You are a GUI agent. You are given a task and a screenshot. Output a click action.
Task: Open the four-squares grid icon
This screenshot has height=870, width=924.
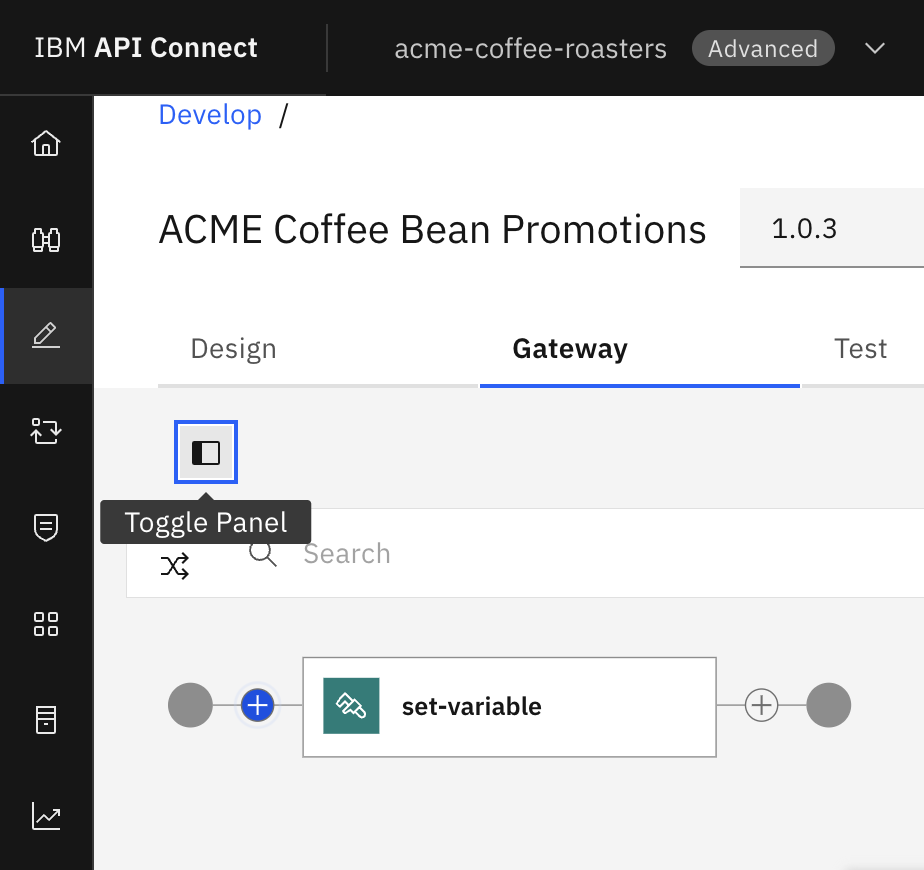[46, 624]
